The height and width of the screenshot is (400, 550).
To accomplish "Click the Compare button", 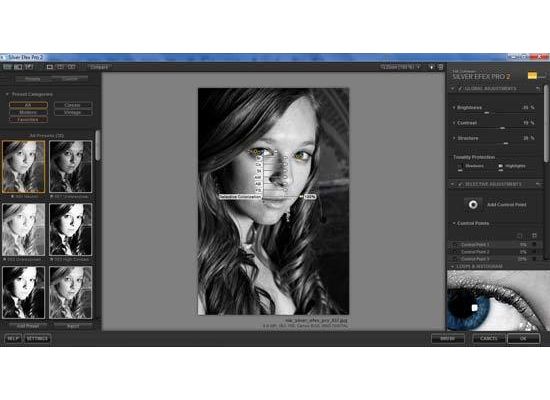I will tap(98, 67).
